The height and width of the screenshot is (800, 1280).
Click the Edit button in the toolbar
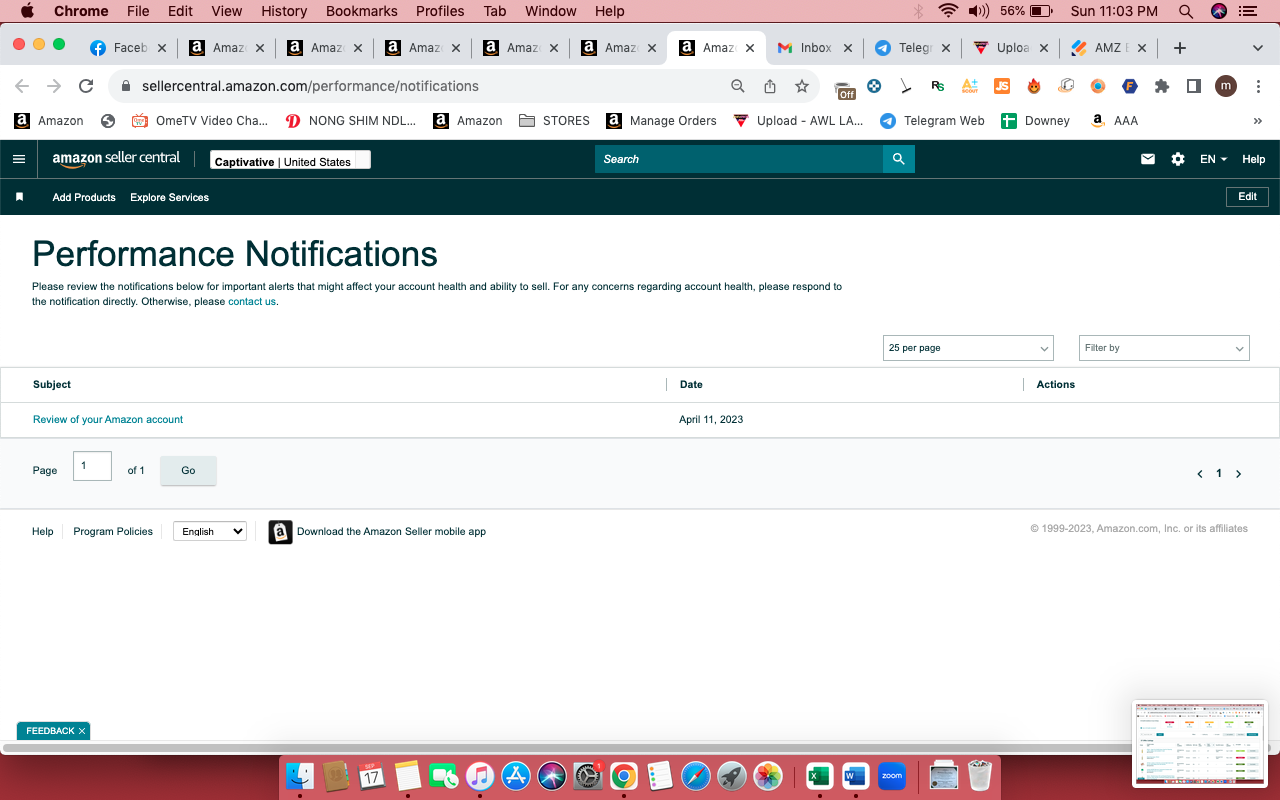tap(1247, 197)
